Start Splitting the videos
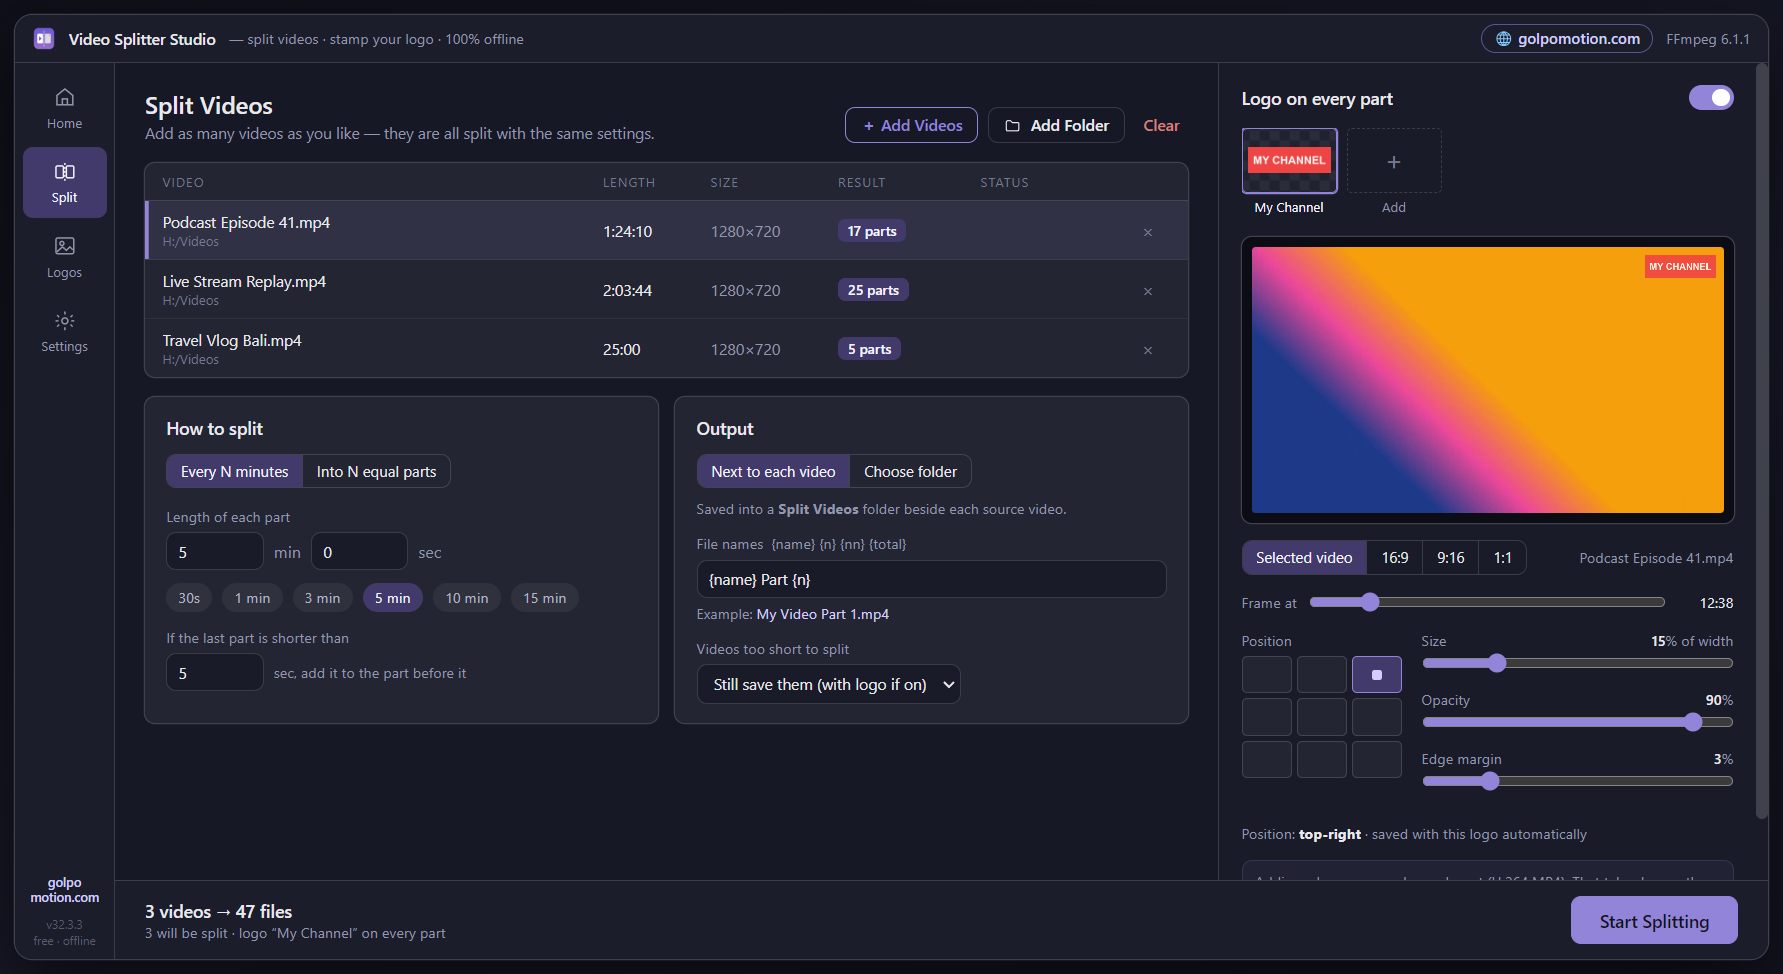The height and width of the screenshot is (974, 1783). tap(1654, 921)
